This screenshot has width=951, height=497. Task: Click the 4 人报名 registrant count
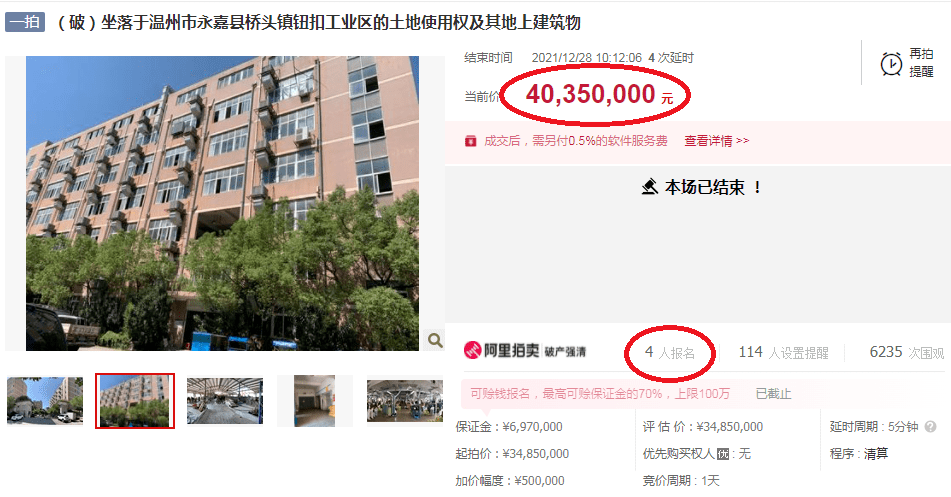(x=670, y=353)
